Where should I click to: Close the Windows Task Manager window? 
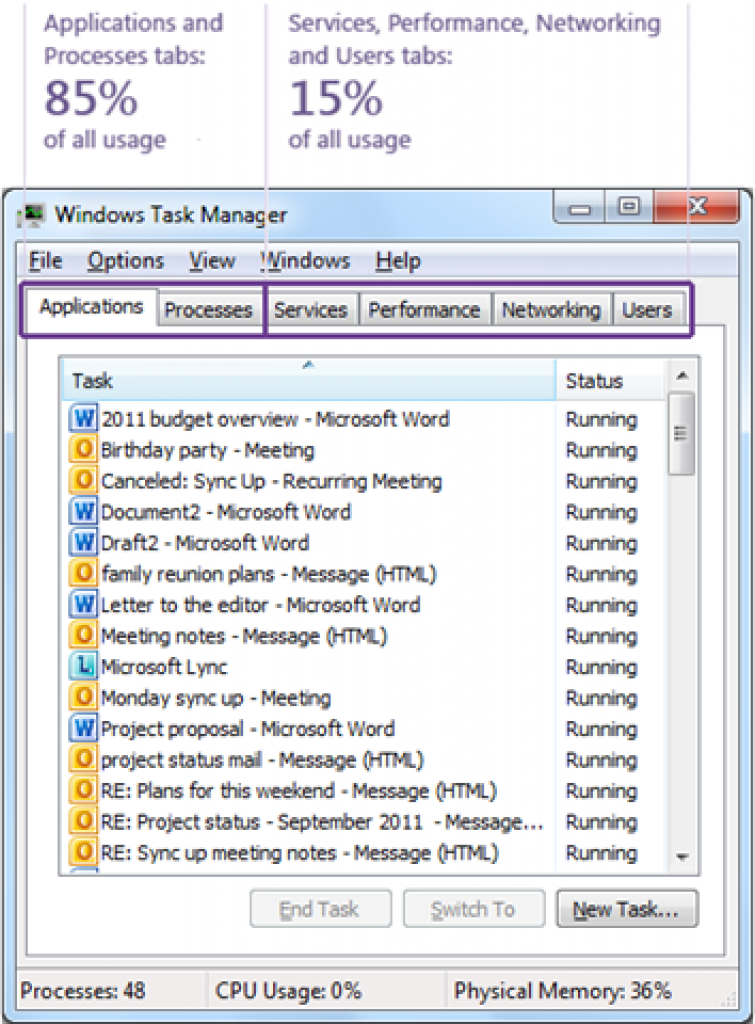point(697,208)
